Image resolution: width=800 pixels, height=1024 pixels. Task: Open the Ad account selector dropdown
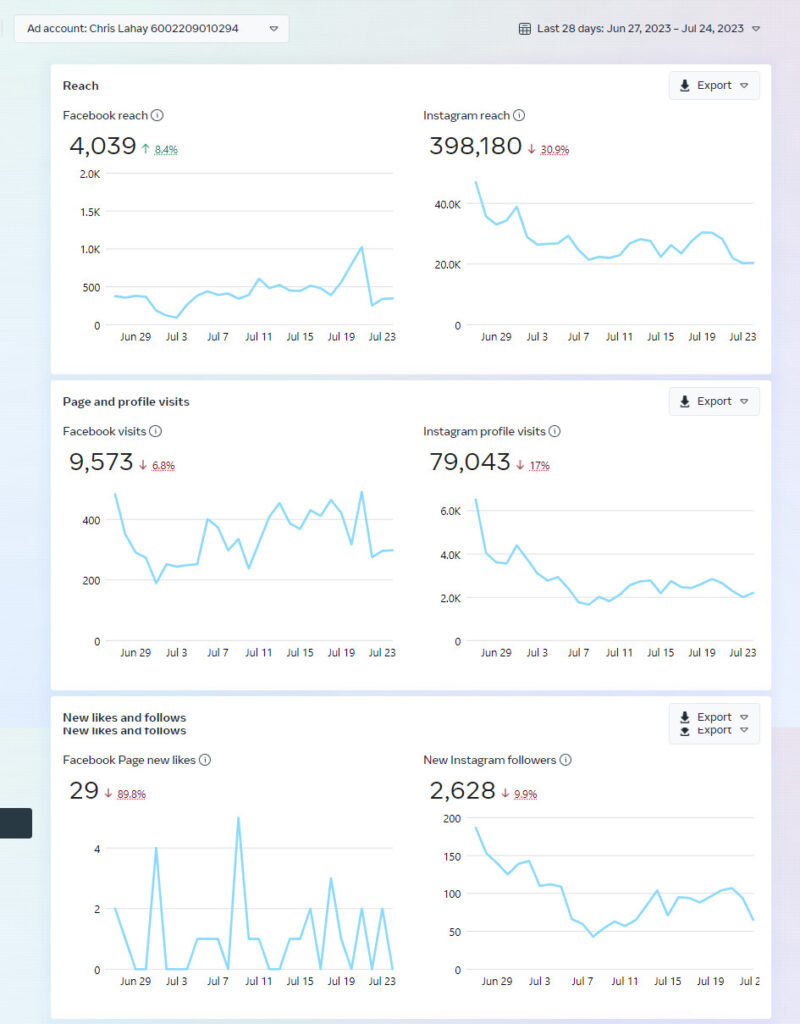coord(151,29)
